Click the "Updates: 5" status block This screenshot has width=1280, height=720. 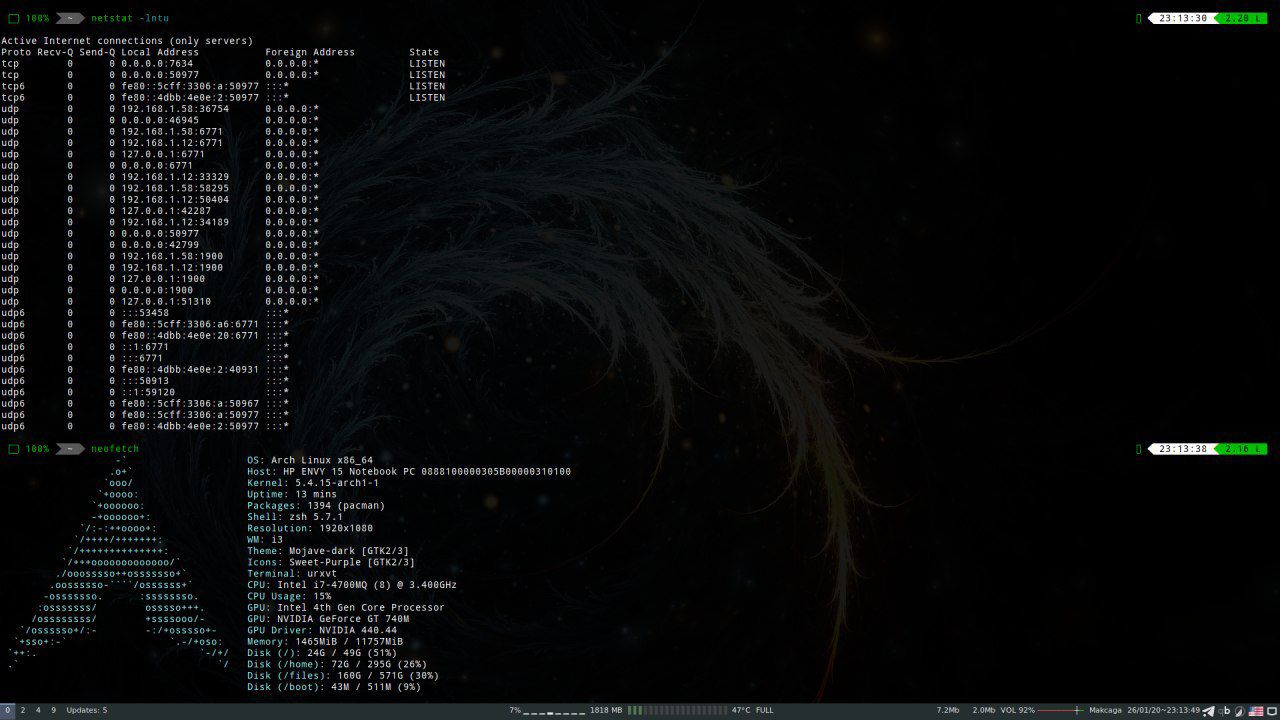coord(87,710)
